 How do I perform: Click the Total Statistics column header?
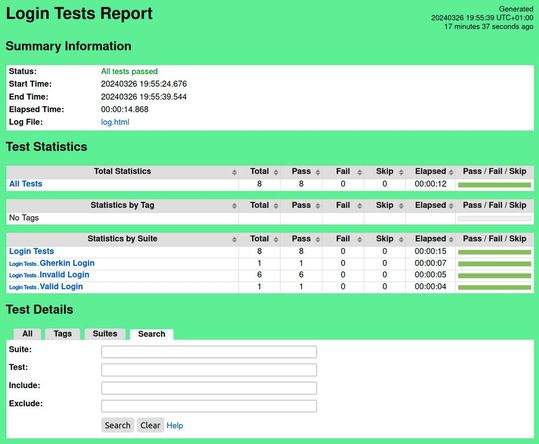tap(122, 171)
